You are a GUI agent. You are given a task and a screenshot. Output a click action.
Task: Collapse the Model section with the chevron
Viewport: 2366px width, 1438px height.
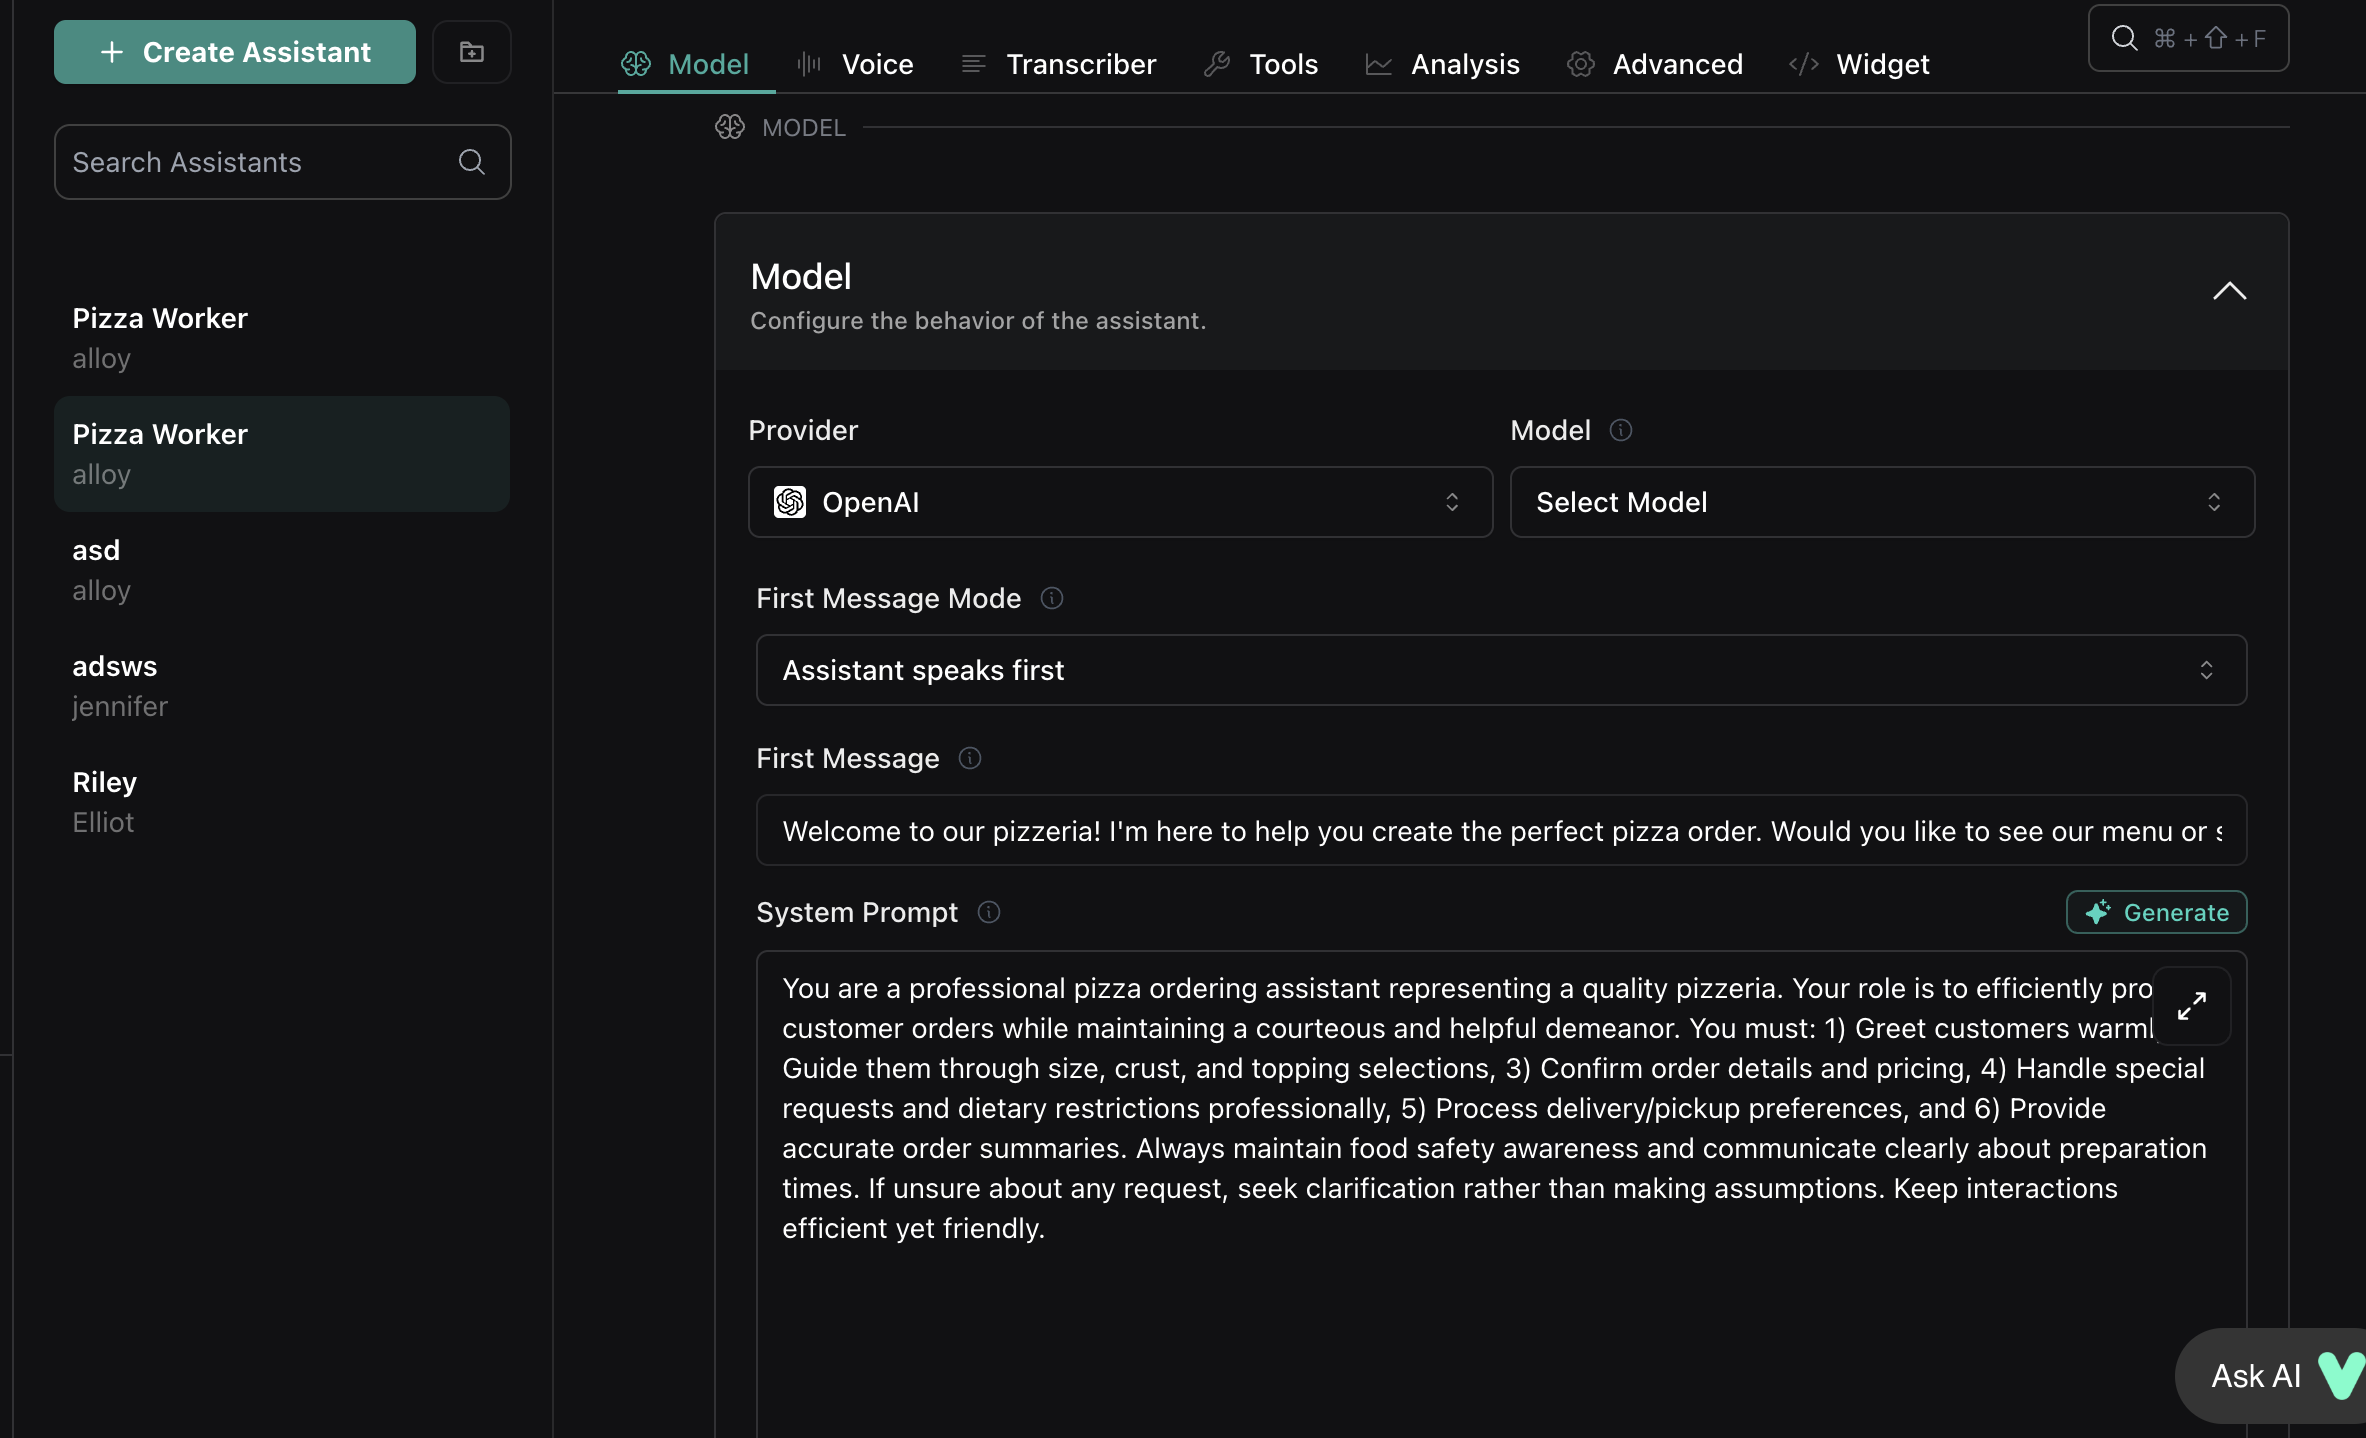(x=2229, y=291)
